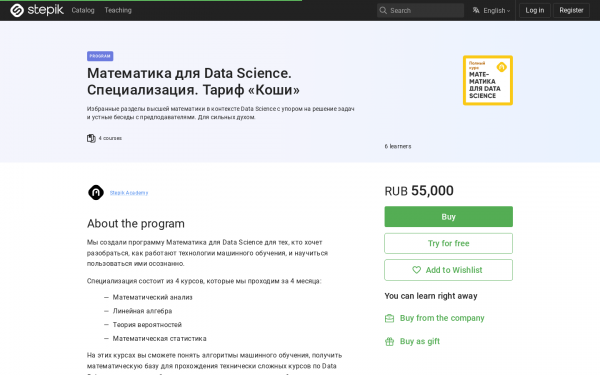Click the Register button

tap(571, 10)
